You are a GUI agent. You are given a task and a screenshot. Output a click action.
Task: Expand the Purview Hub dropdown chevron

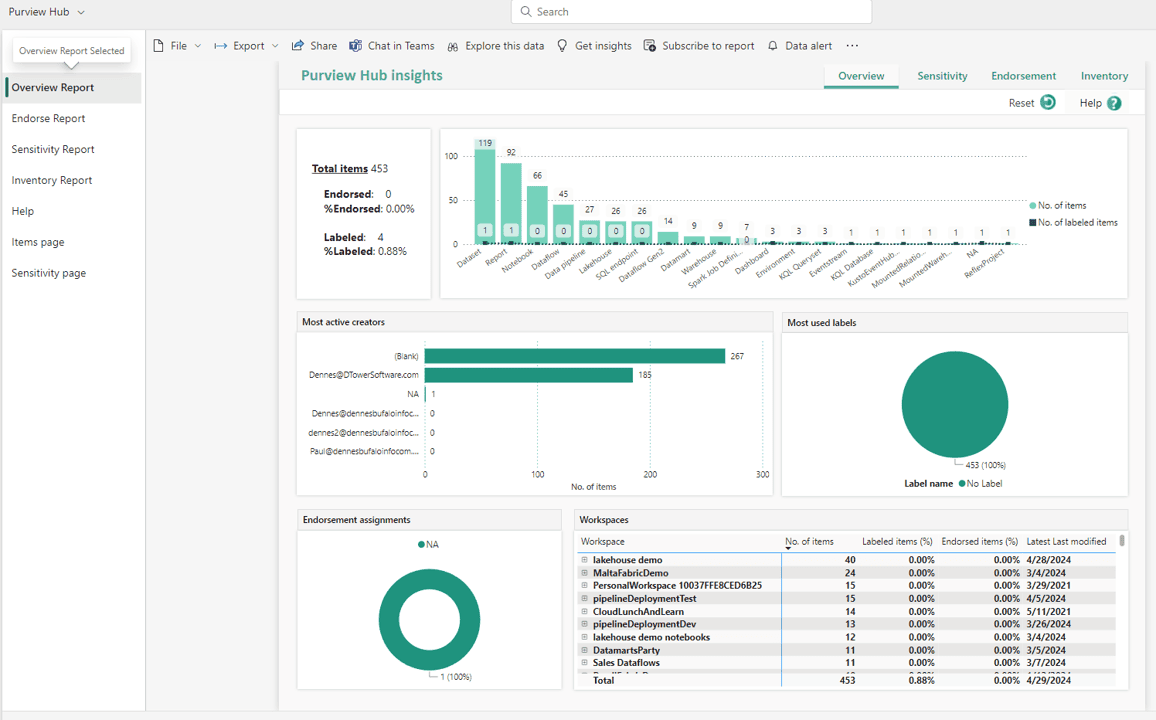[x=81, y=13]
